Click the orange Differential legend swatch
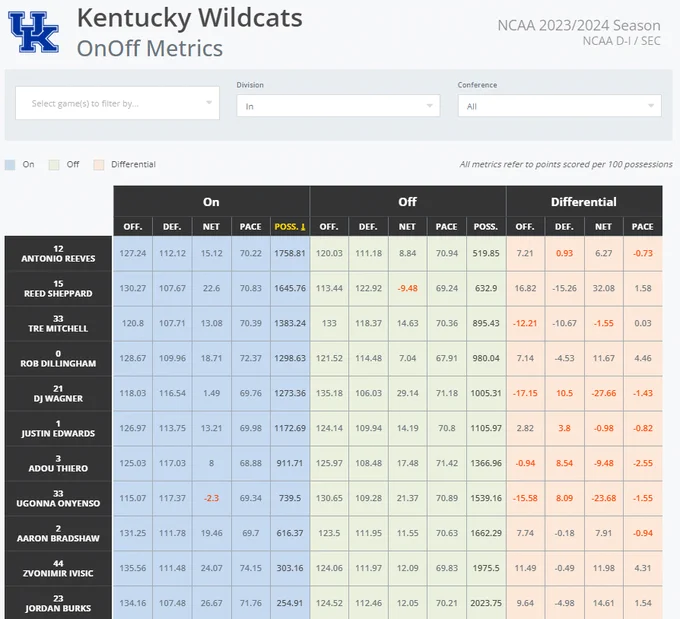This screenshot has height=619, width=680. point(99,165)
